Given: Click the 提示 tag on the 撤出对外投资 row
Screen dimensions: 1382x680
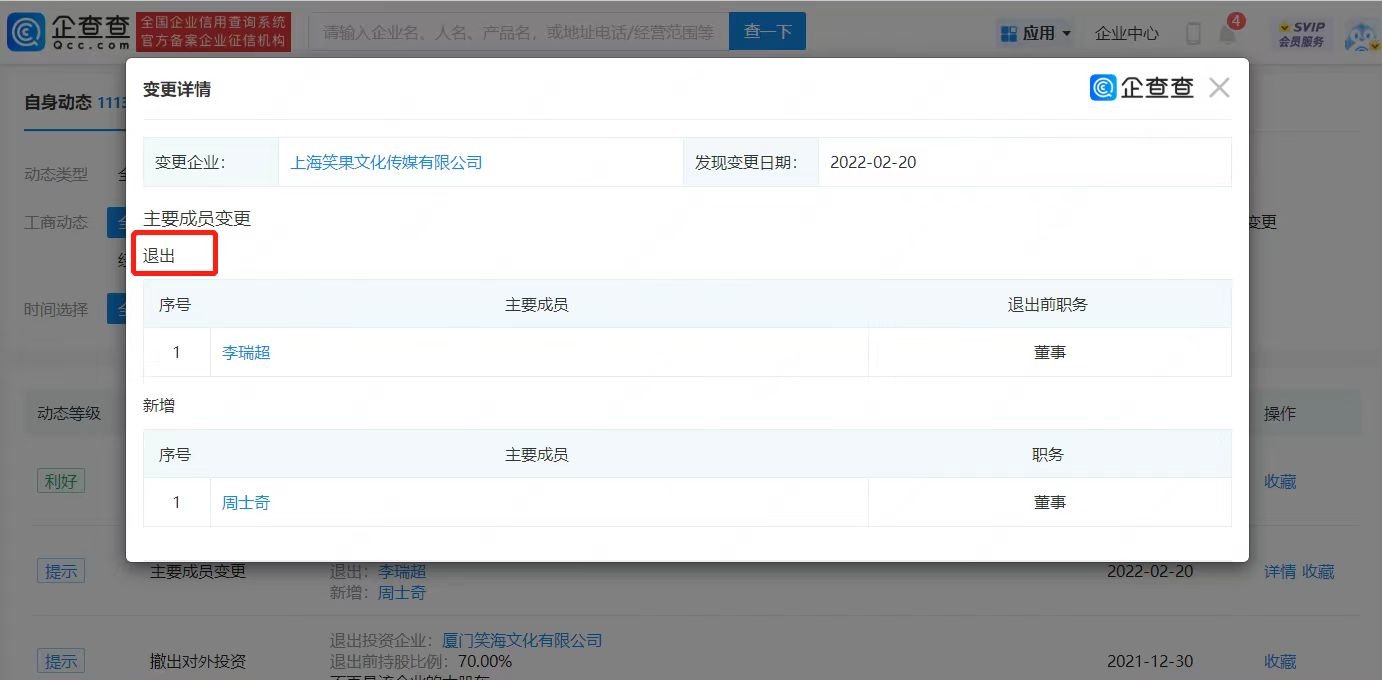Looking at the screenshot, I should (61, 661).
